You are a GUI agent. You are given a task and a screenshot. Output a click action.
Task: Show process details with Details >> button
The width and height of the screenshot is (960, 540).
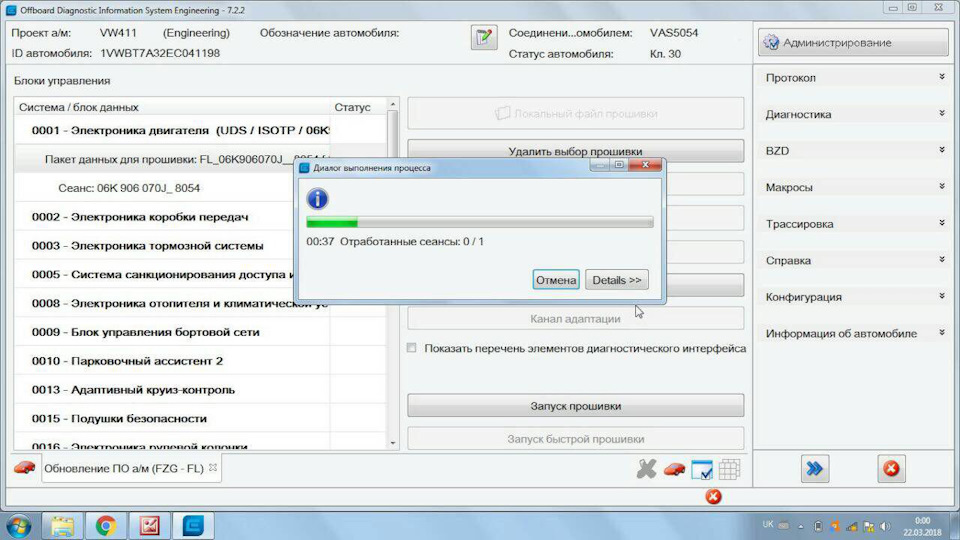coord(617,280)
